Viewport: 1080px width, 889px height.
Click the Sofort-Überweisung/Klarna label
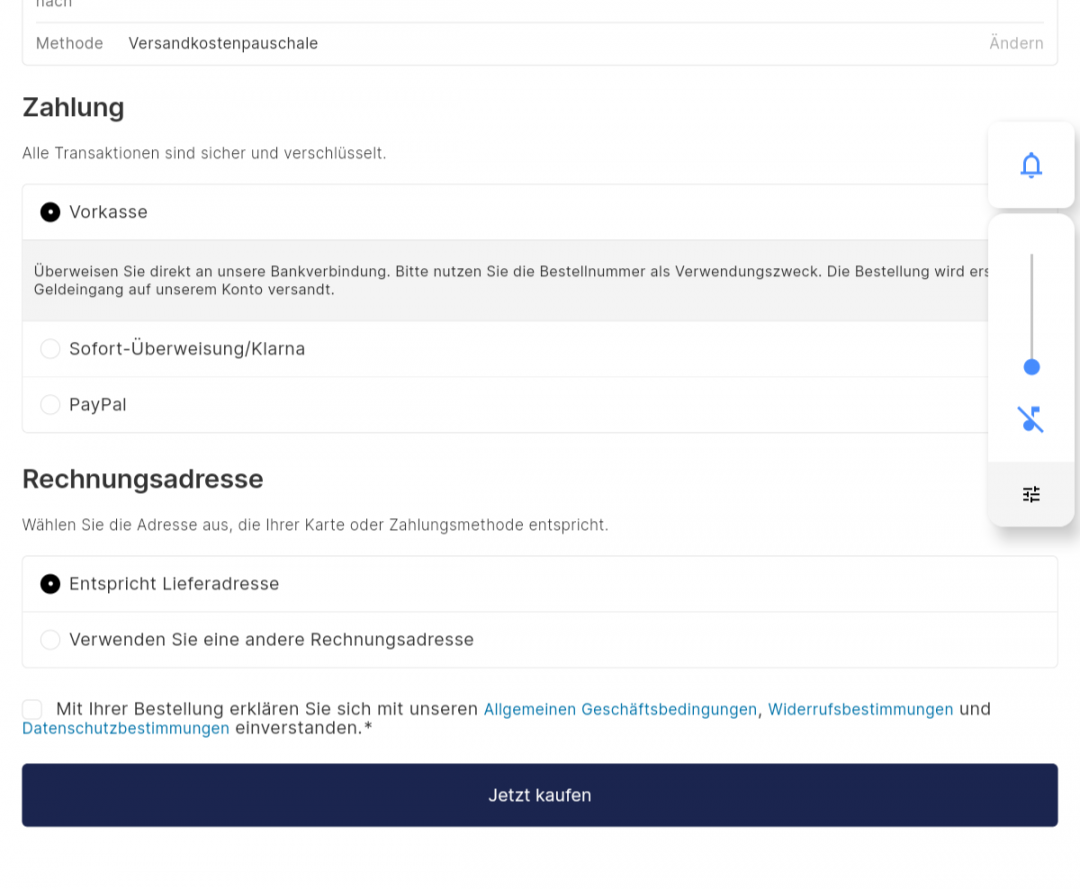point(187,348)
